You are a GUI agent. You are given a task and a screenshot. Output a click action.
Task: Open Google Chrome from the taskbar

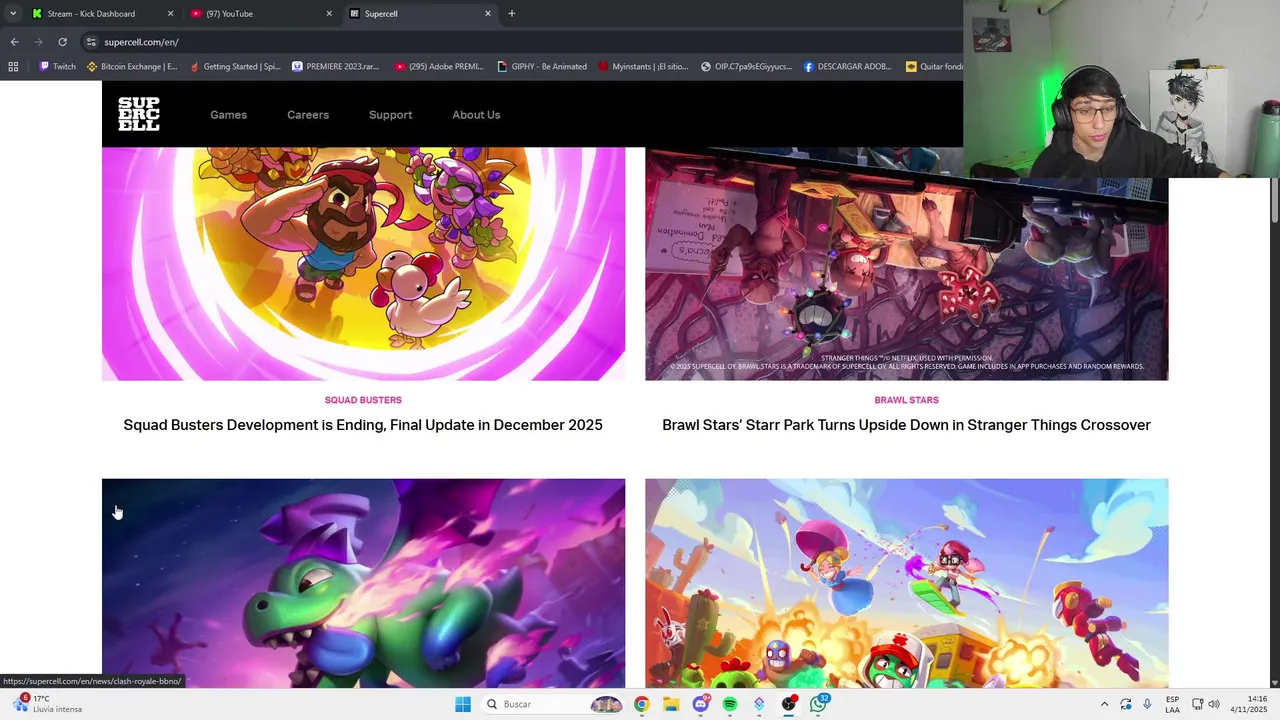641,704
